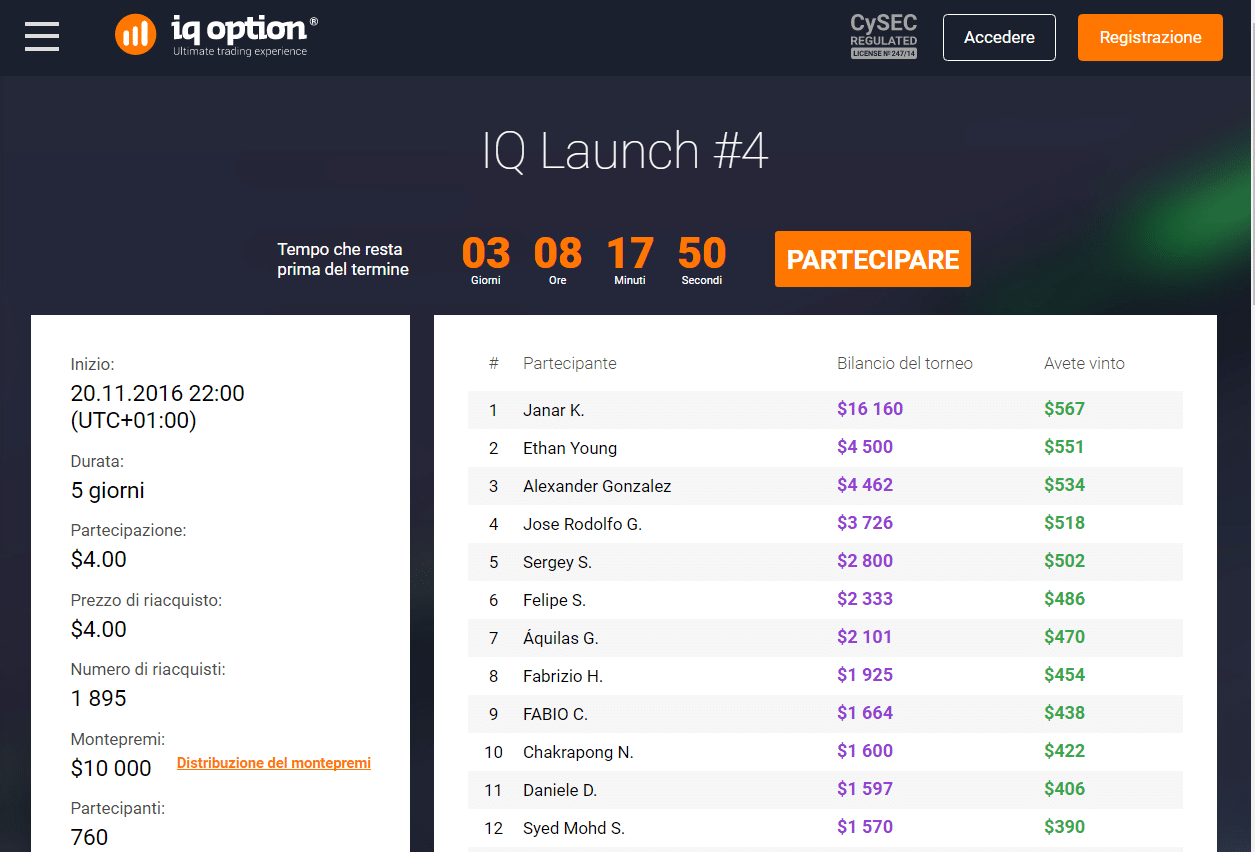The width and height of the screenshot is (1255, 852).
Task: Select participant Alexander Gonzalez
Action: pyautogui.click(x=597, y=486)
